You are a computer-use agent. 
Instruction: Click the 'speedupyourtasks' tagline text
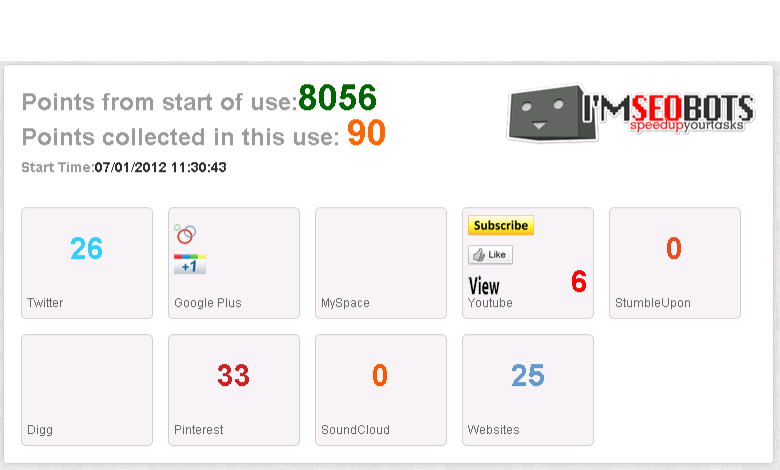click(687, 125)
